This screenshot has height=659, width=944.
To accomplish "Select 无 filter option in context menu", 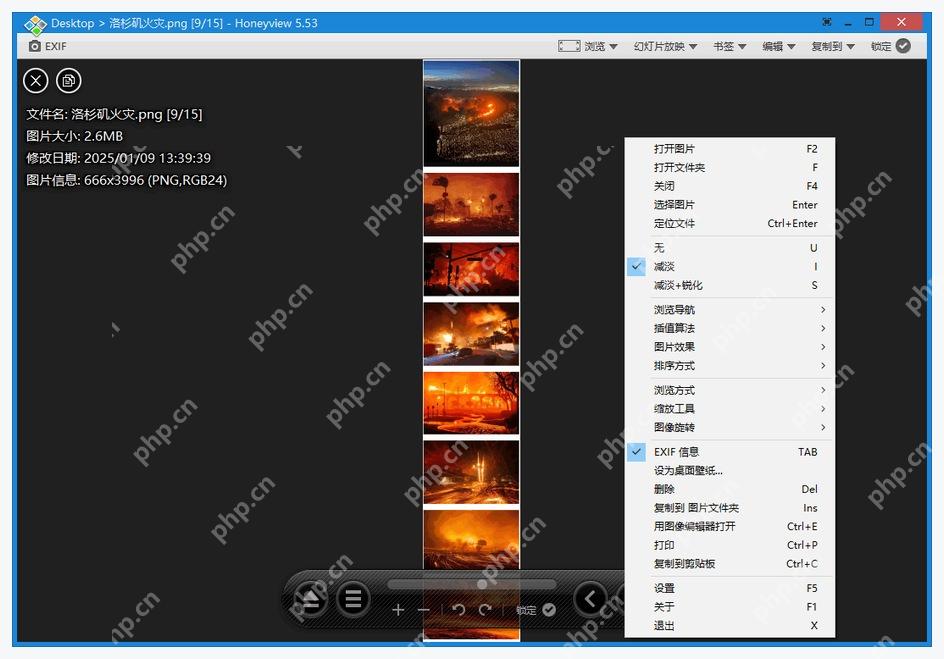I will click(730, 248).
